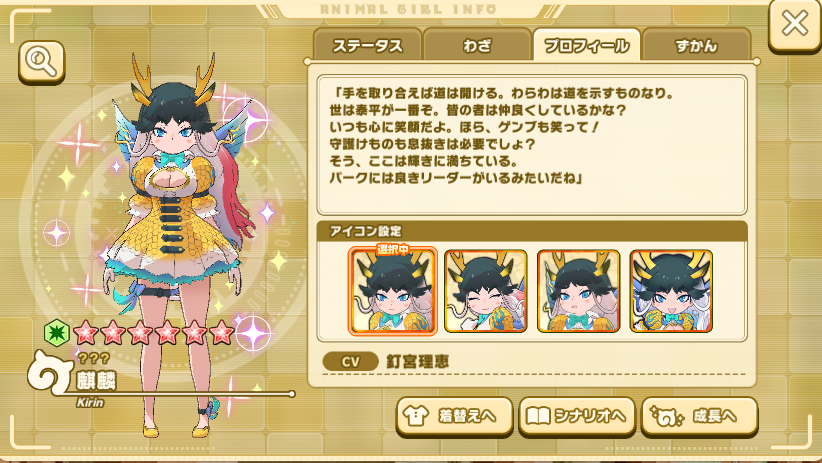Screen dimensions: 822x463
Task: Click the book icon on シナリオへ
Action: tap(538, 416)
